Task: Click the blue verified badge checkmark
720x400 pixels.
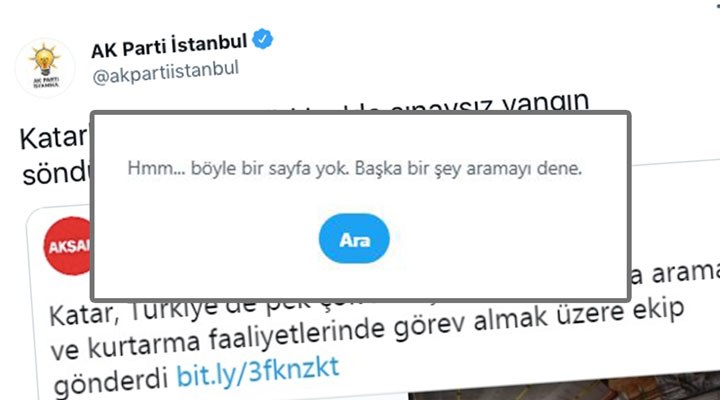Action: [263, 39]
